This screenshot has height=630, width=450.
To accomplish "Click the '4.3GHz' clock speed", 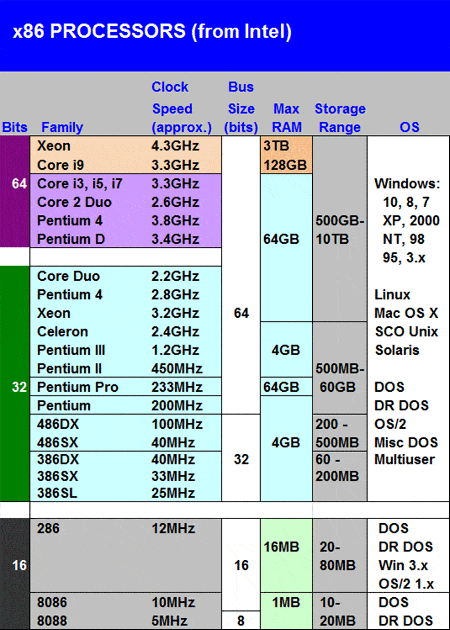I will pos(175,145).
